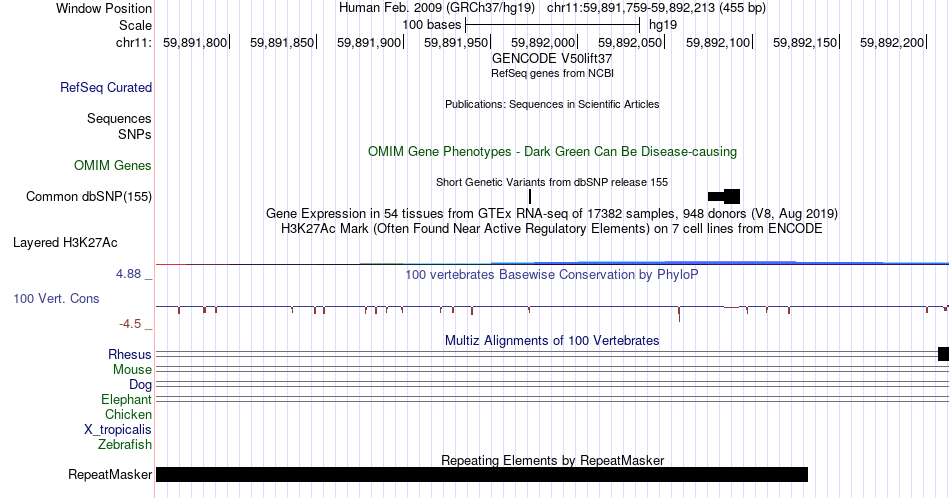Select the Elephant alignment row label

(127, 400)
